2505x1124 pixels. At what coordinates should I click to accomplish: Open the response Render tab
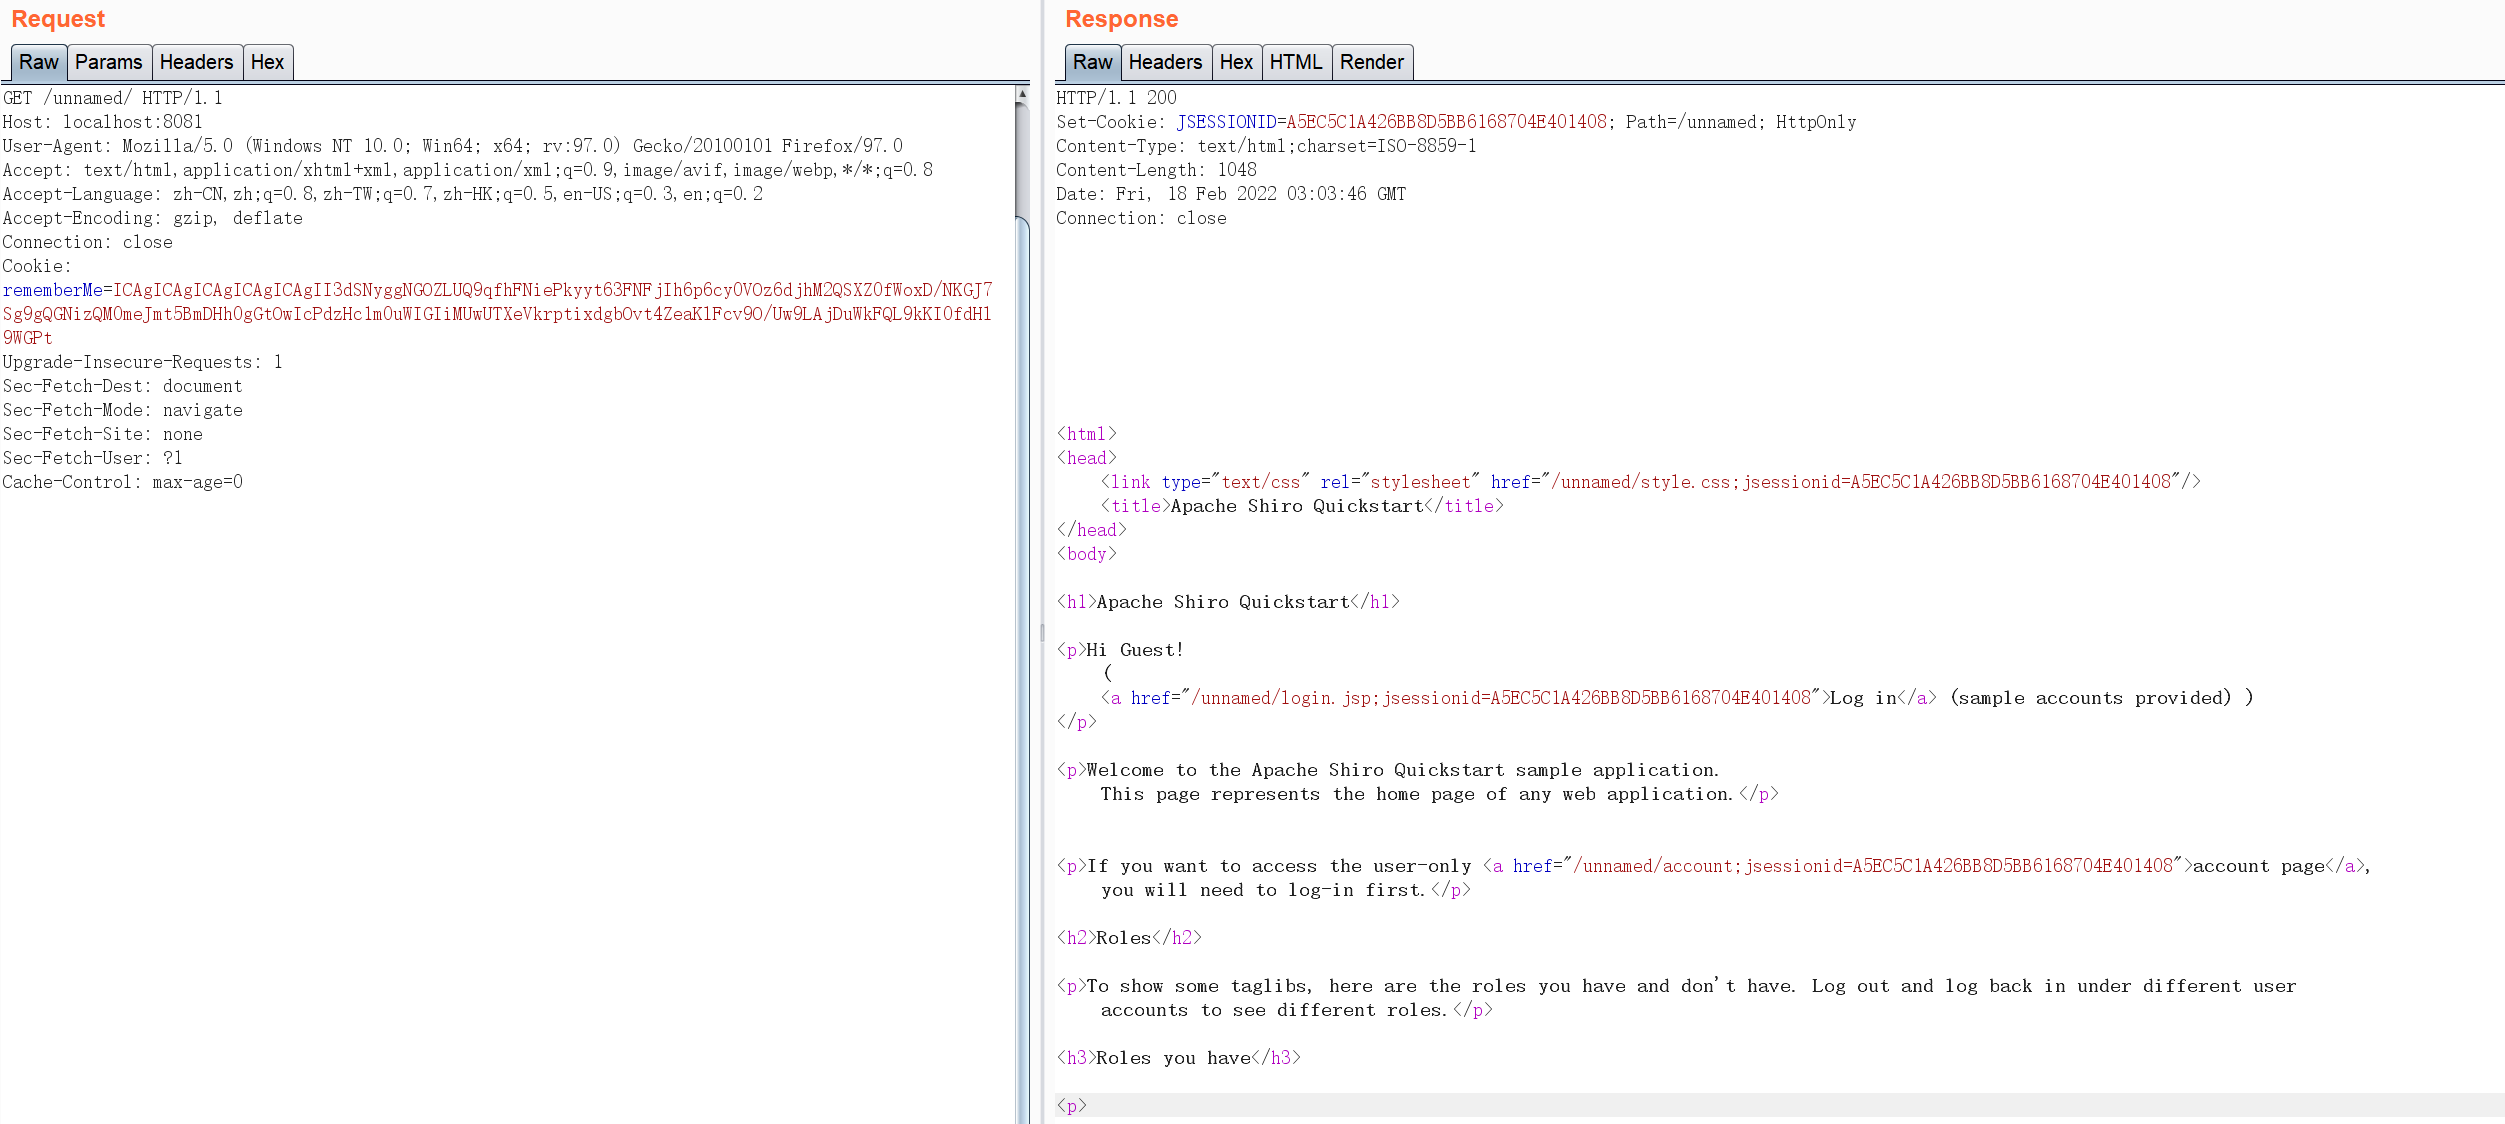[x=1371, y=62]
